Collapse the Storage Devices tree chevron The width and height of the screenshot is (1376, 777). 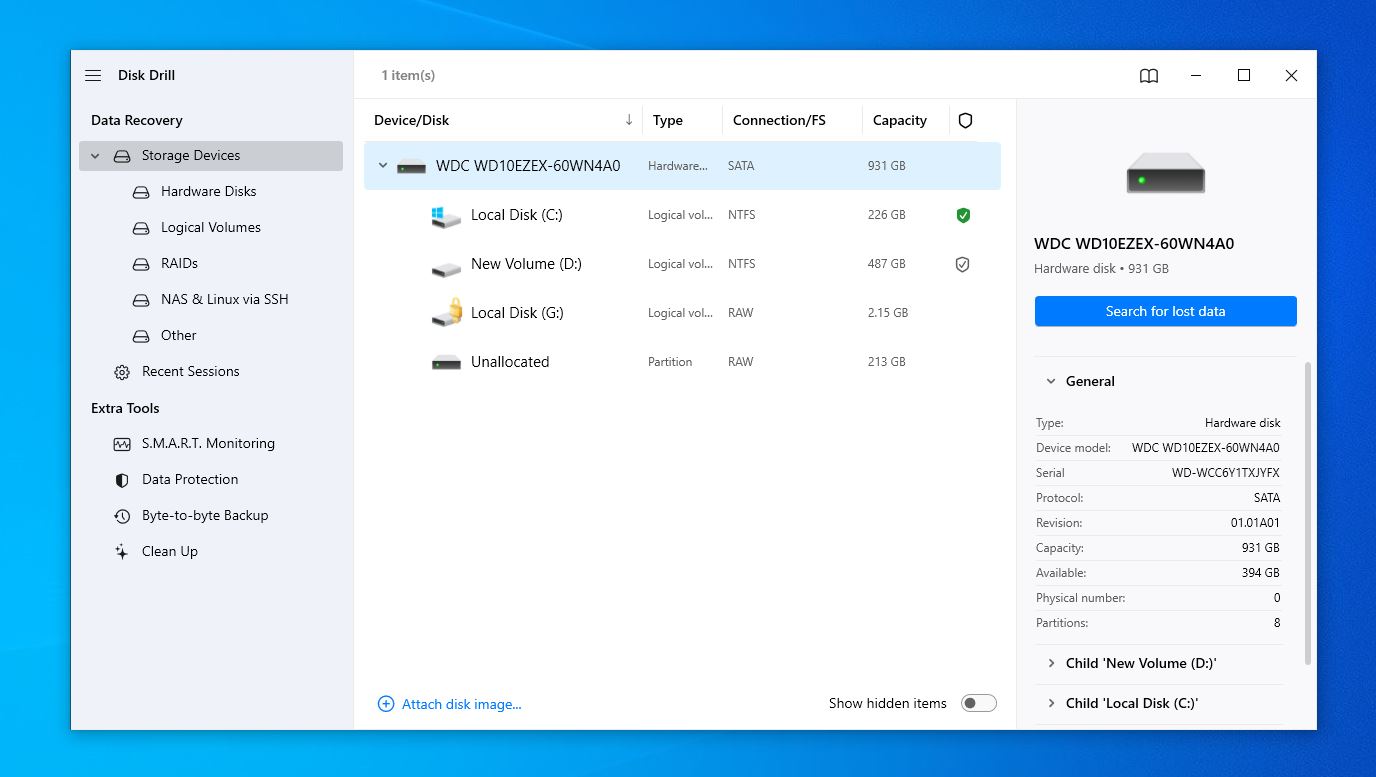click(95, 156)
